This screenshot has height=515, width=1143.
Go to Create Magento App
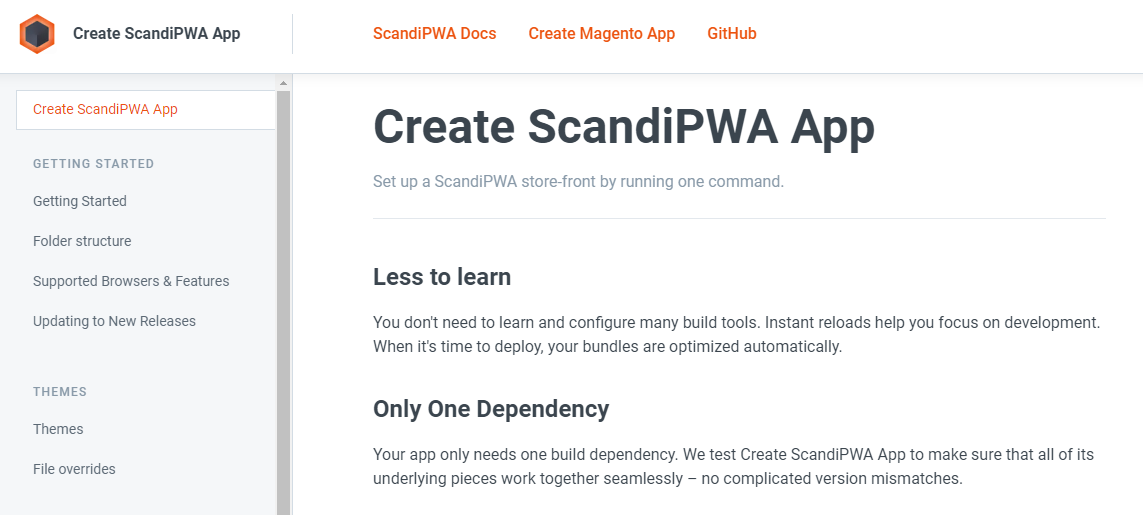[601, 34]
